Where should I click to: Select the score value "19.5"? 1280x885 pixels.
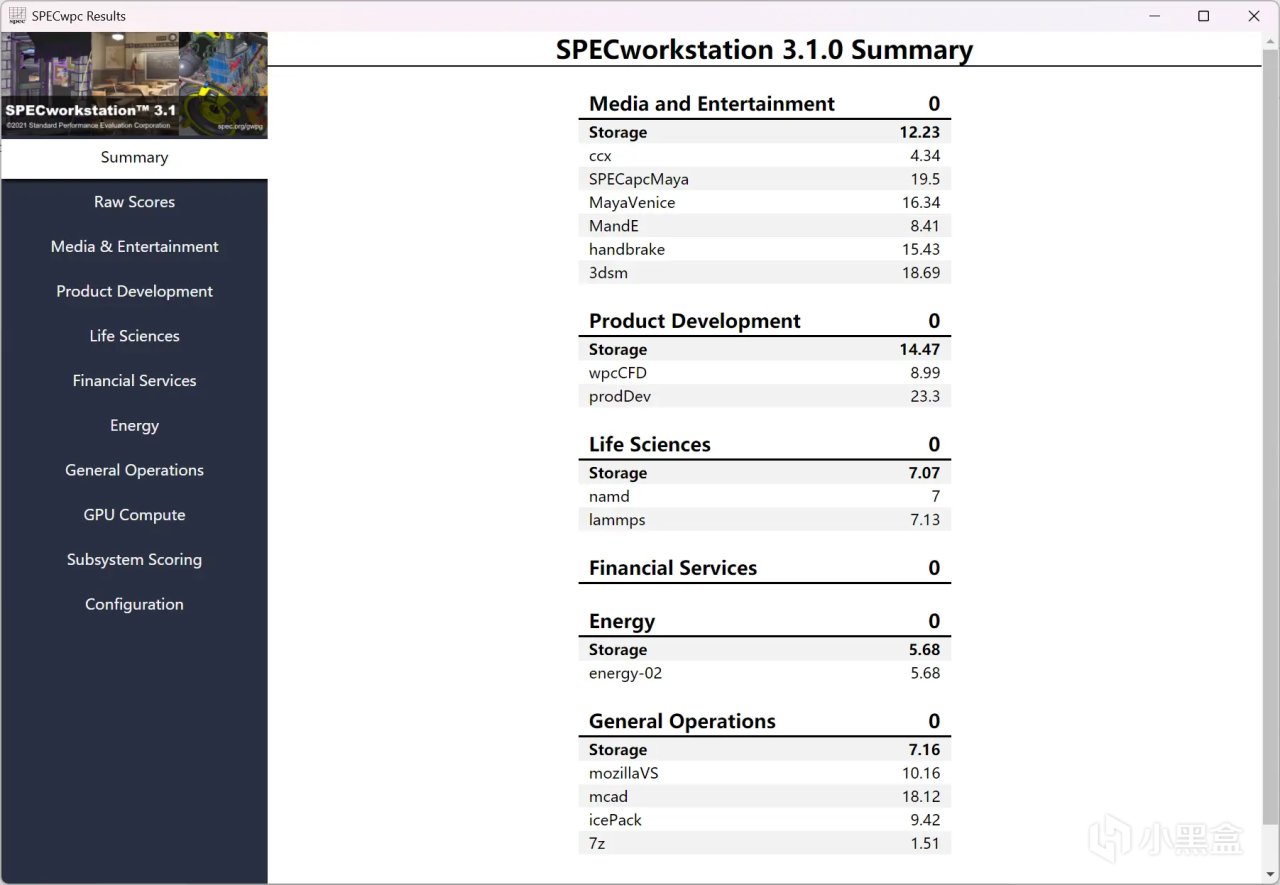pyautogui.click(x=924, y=179)
